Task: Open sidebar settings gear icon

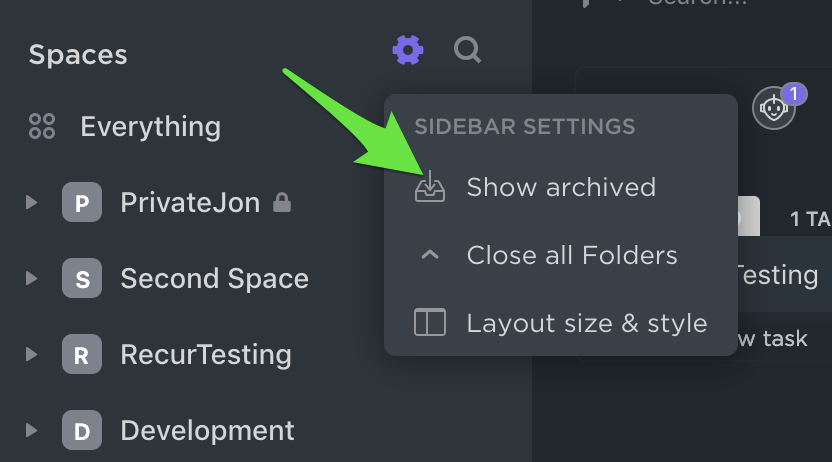Action: pos(408,50)
